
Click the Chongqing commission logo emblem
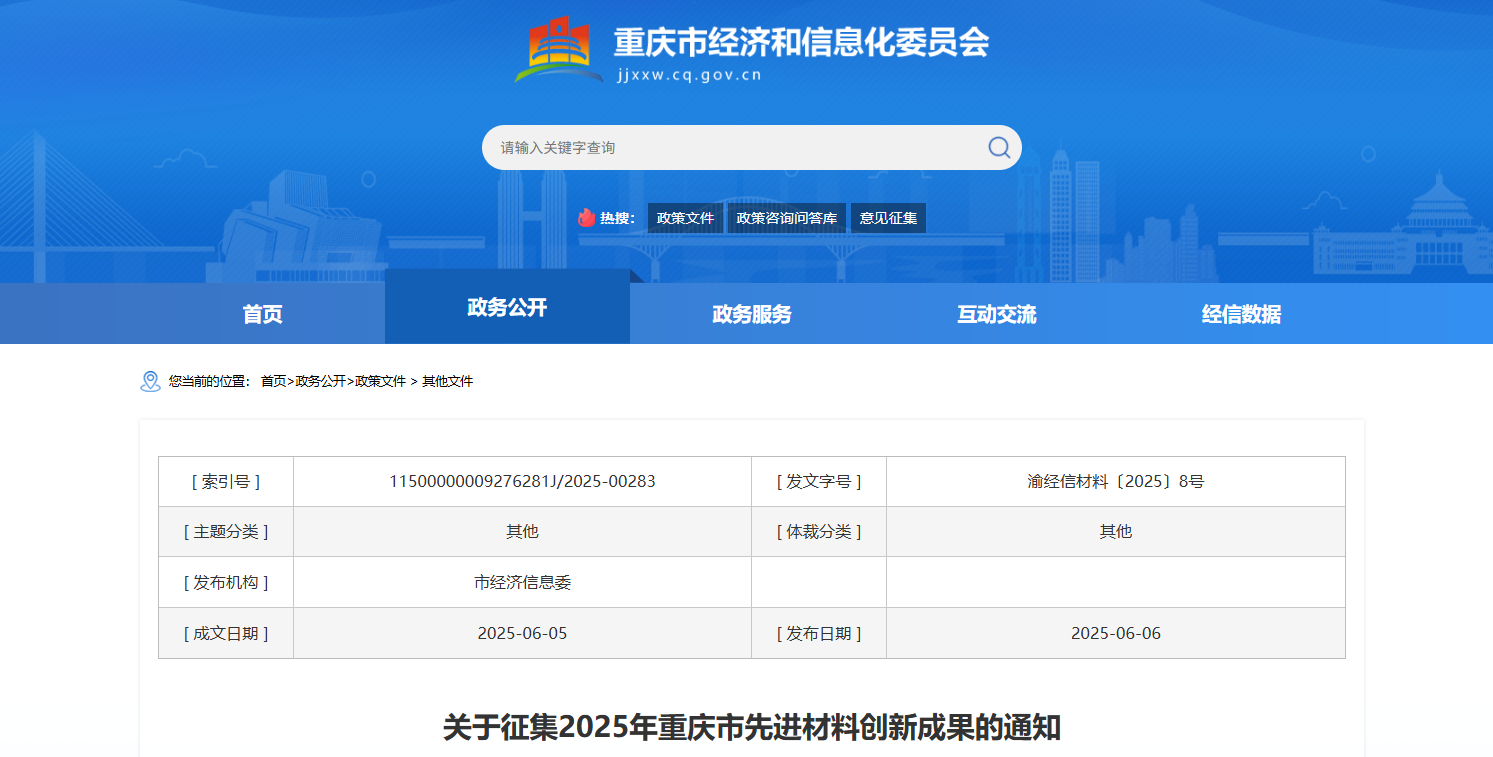[x=558, y=50]
